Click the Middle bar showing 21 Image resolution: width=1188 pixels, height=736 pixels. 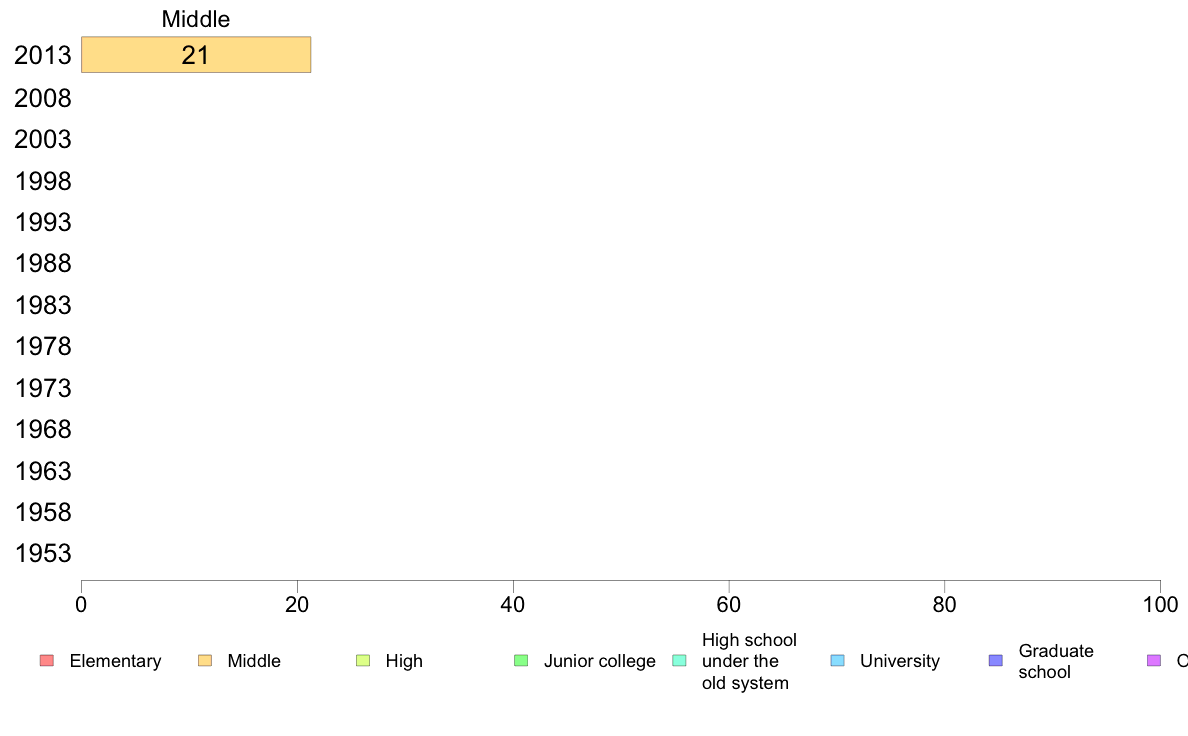(196, 55)
